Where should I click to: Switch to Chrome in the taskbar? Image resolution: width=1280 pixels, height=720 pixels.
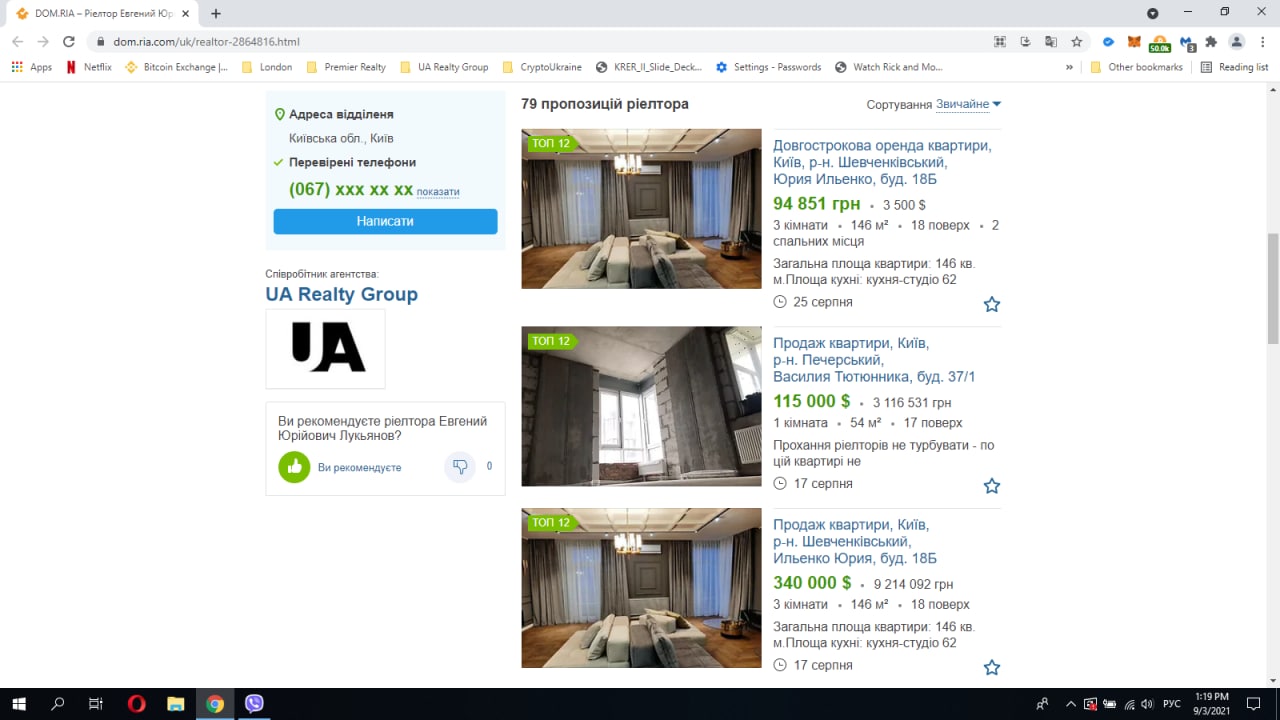tap(215, 704)
